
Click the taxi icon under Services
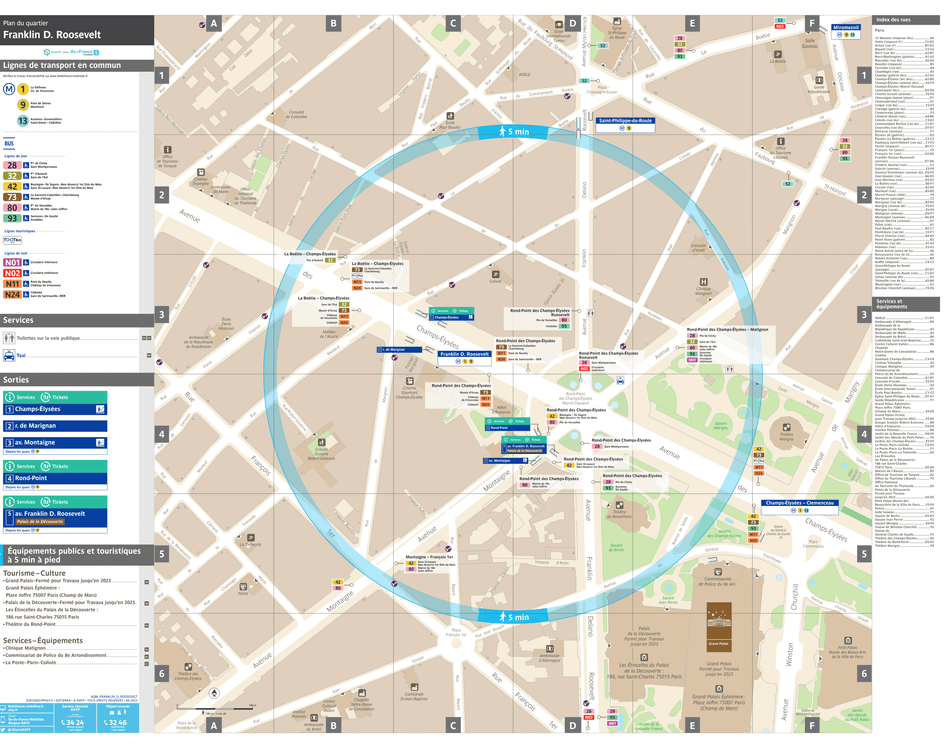point(9,355)
